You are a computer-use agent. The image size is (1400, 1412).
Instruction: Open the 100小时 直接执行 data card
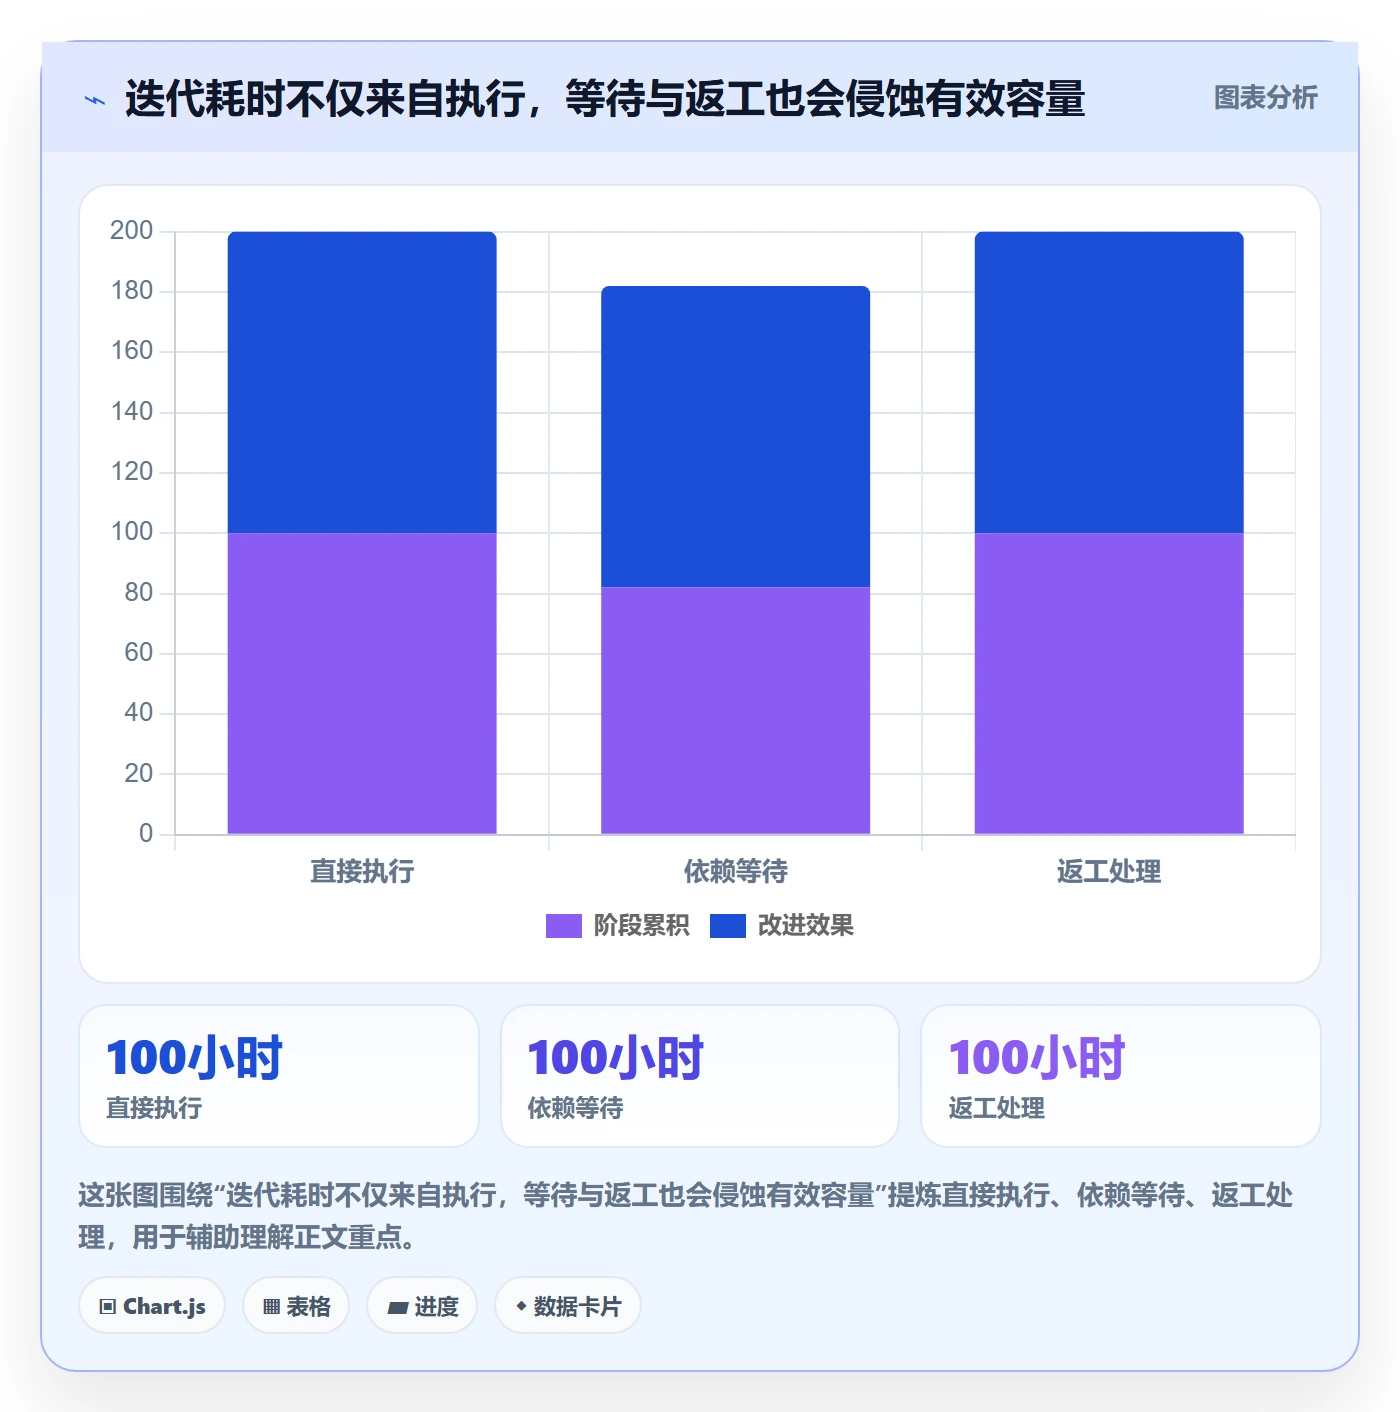(279, 1076)
